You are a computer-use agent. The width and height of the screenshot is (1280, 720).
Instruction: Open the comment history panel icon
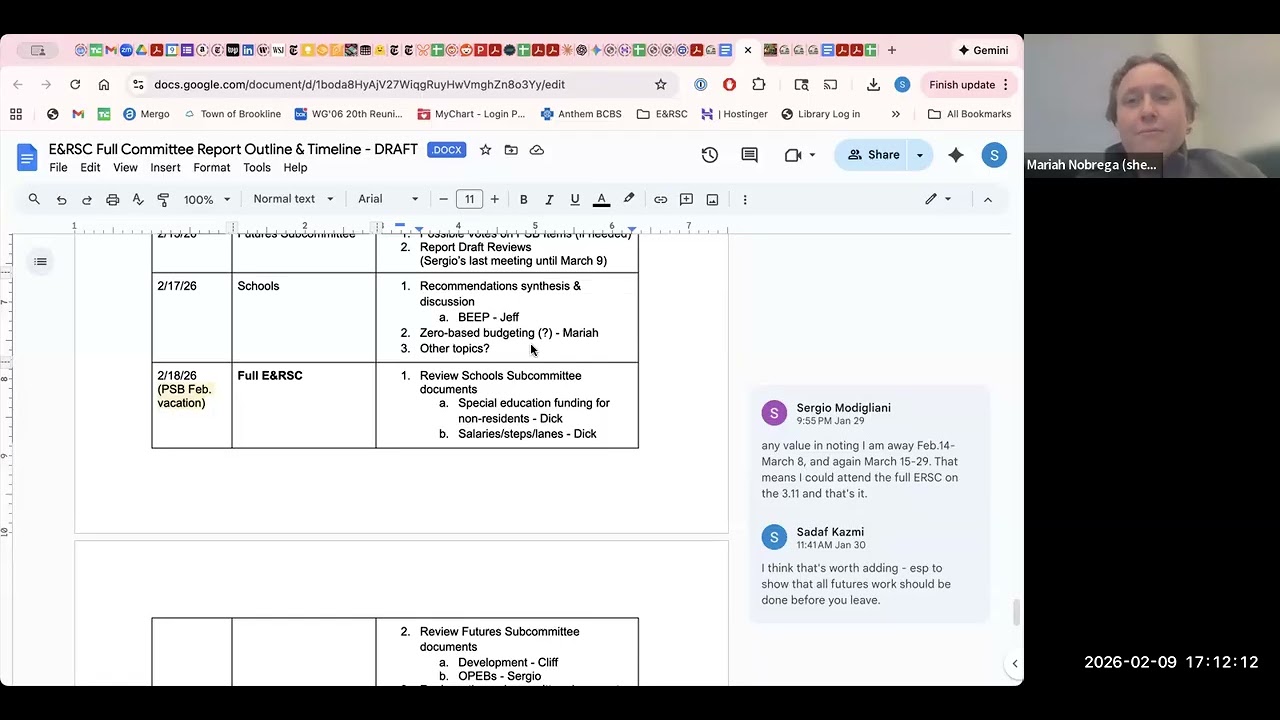point(749,155)
